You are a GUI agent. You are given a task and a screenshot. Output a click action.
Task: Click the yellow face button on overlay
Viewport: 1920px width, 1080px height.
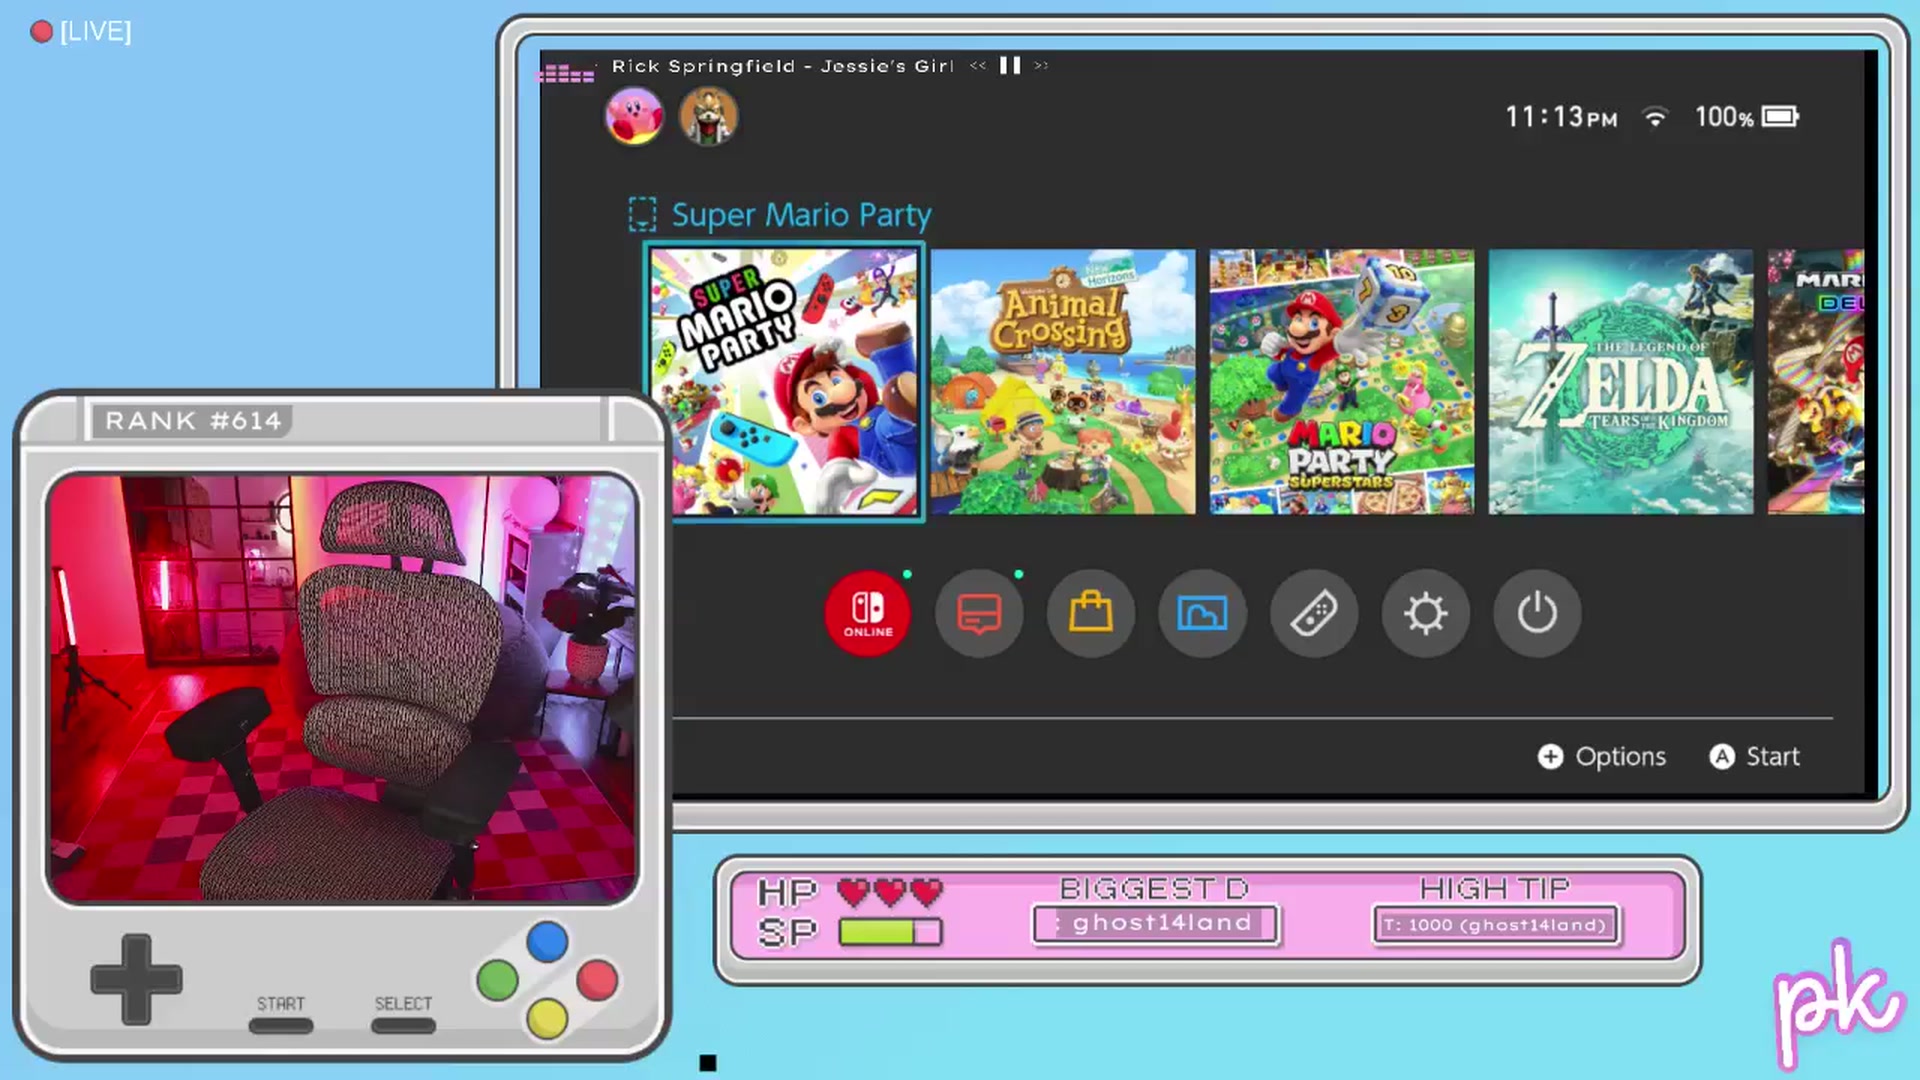547,1019
